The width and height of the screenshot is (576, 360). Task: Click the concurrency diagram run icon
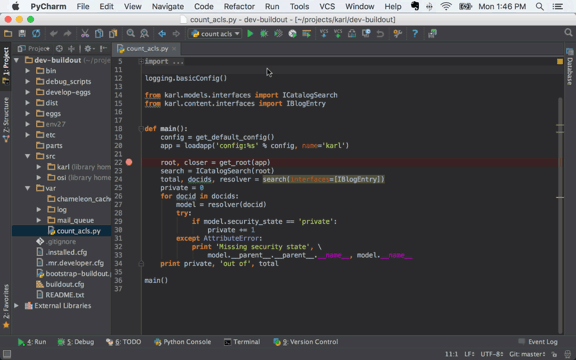(x=306, y=34)
